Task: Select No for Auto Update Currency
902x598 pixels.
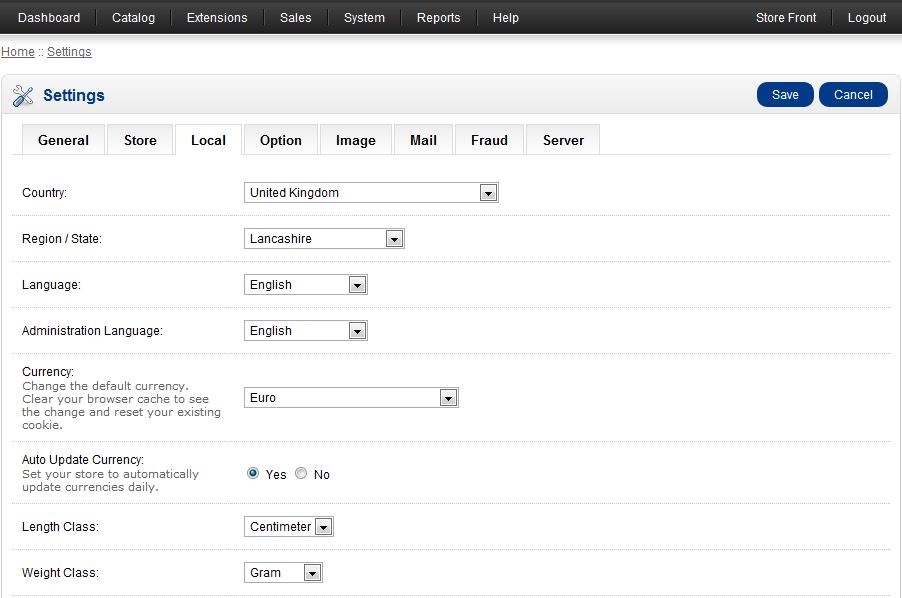Action: pos(301,473)
